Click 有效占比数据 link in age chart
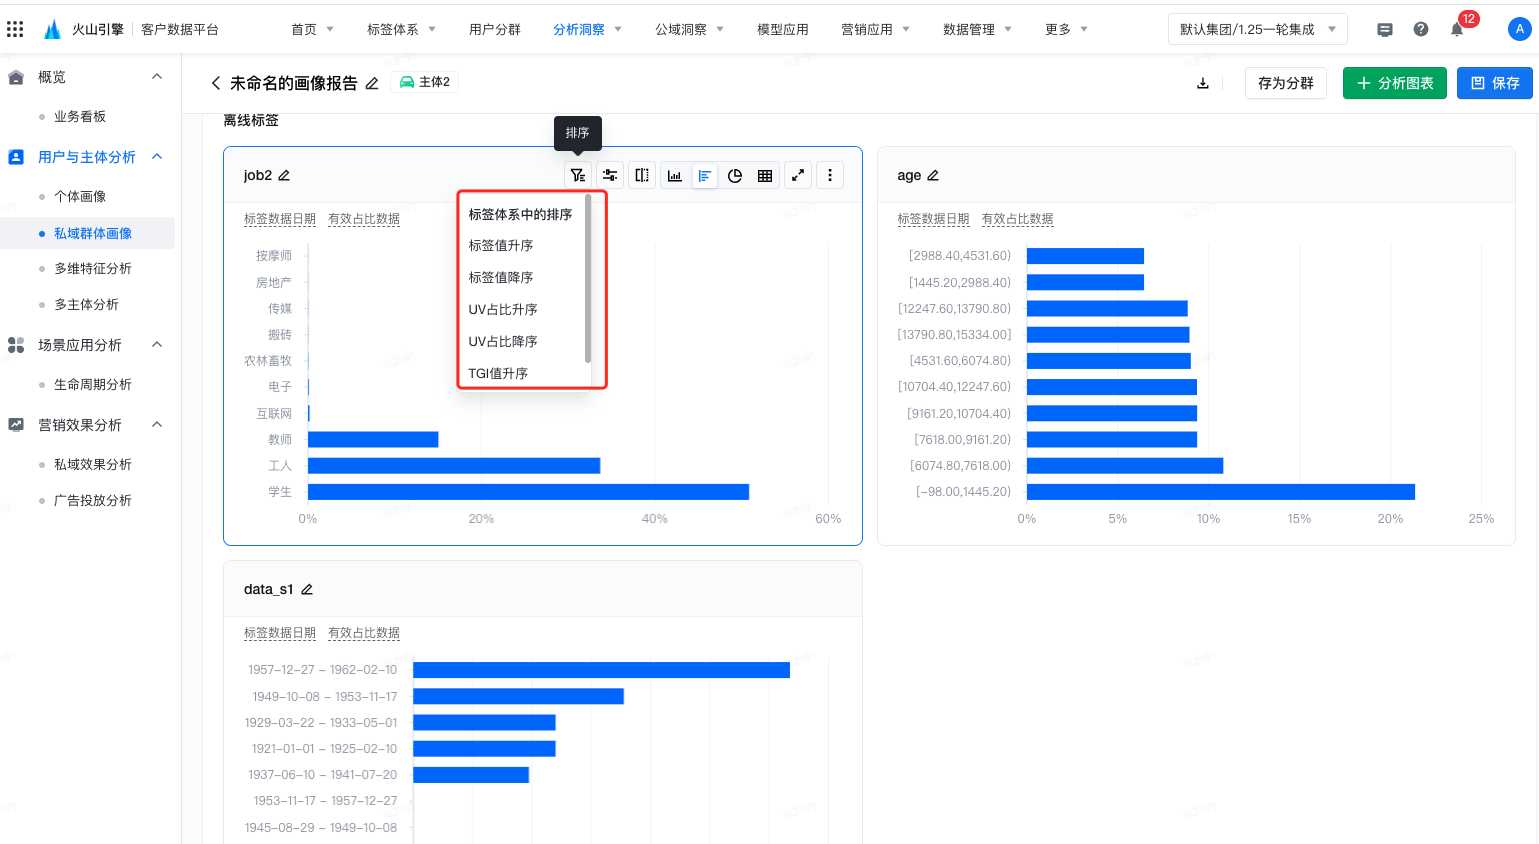Image resolution: width=1539 pixels, height=844 pixels. 1018,219
